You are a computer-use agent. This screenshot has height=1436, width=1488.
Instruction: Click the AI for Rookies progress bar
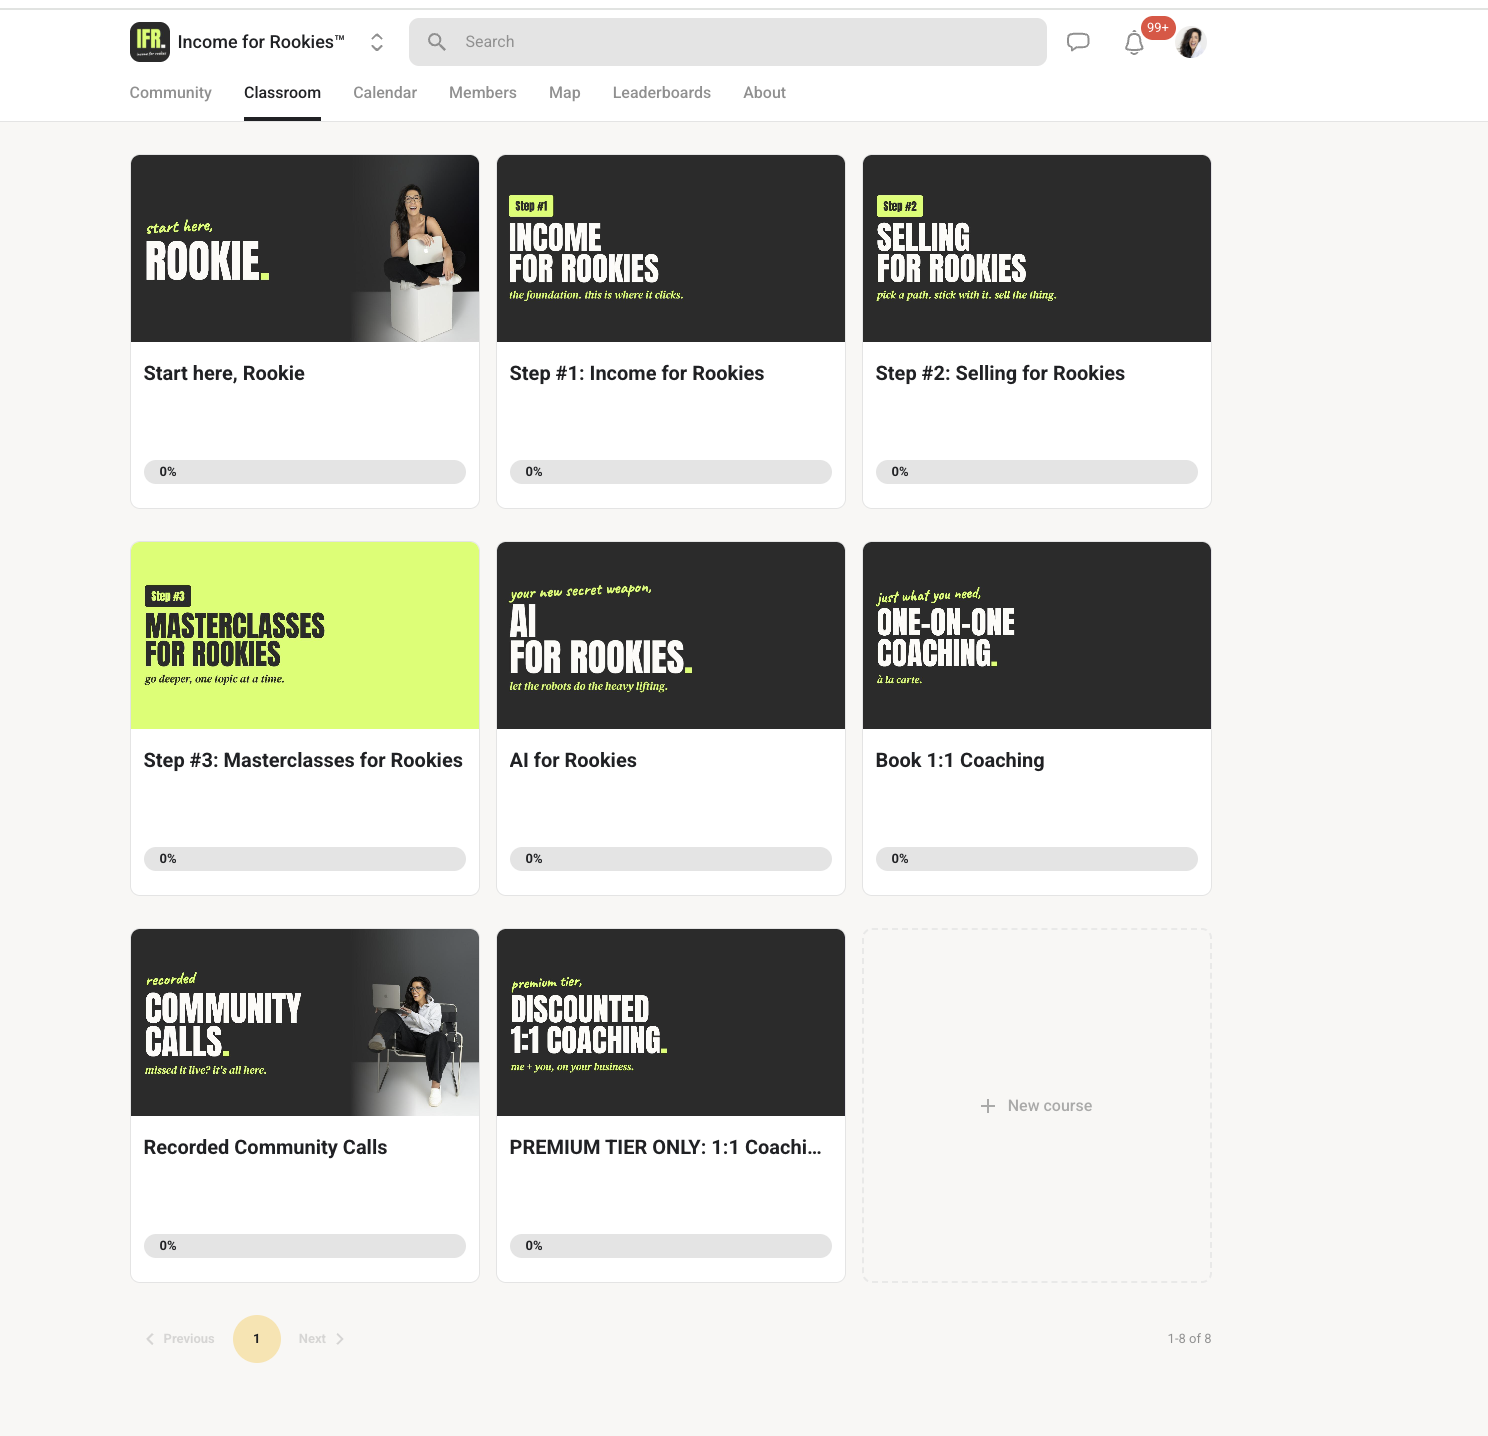click(x=671, y=859)
